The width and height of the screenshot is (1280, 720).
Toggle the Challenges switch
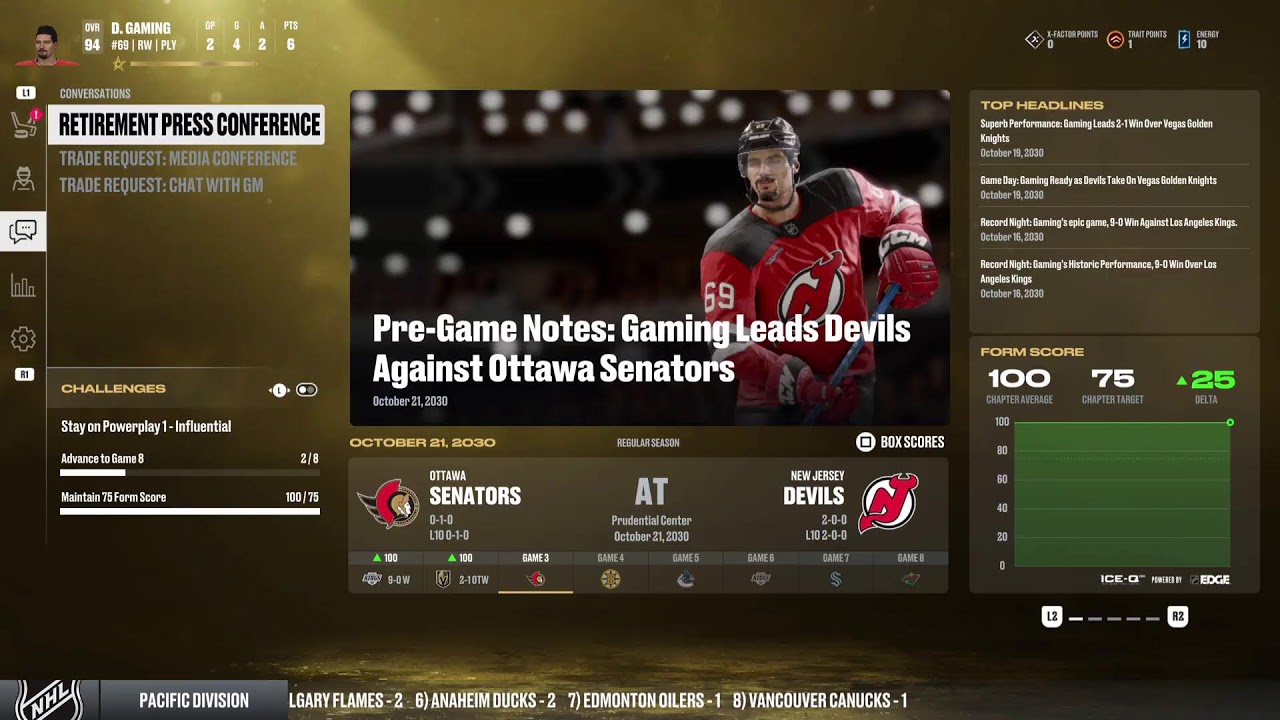pyautogui.click(x=307, y=390)
